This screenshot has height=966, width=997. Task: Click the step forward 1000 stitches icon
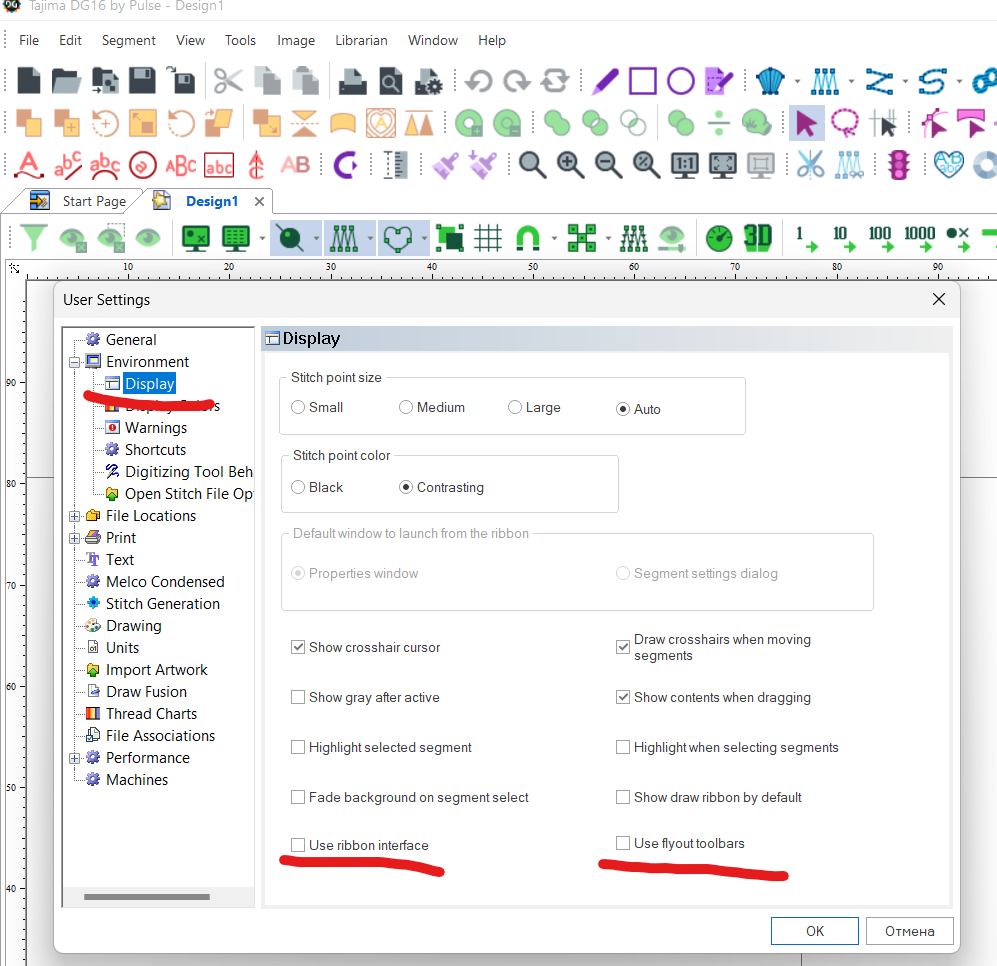click(920, 238)
